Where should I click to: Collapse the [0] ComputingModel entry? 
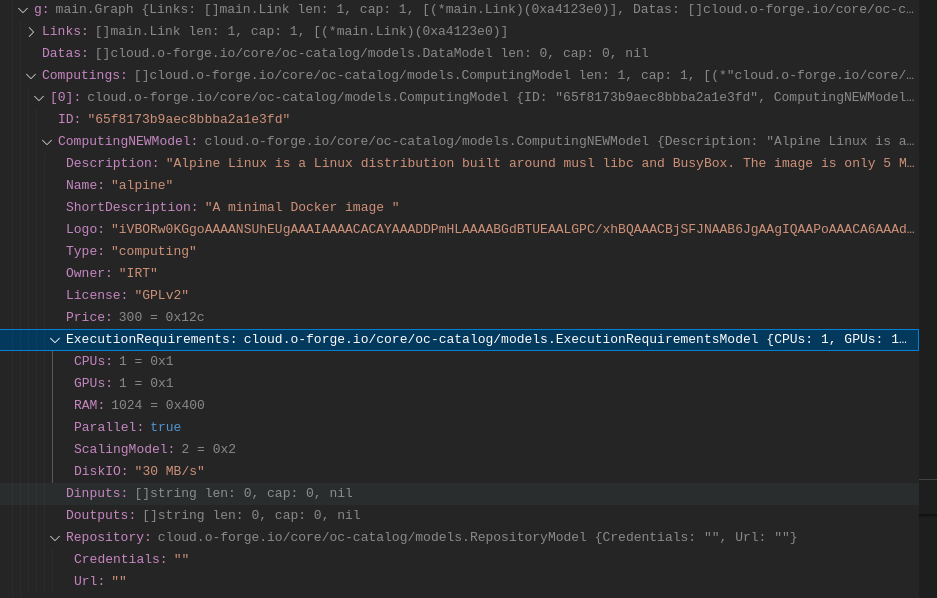coord(39,97)
